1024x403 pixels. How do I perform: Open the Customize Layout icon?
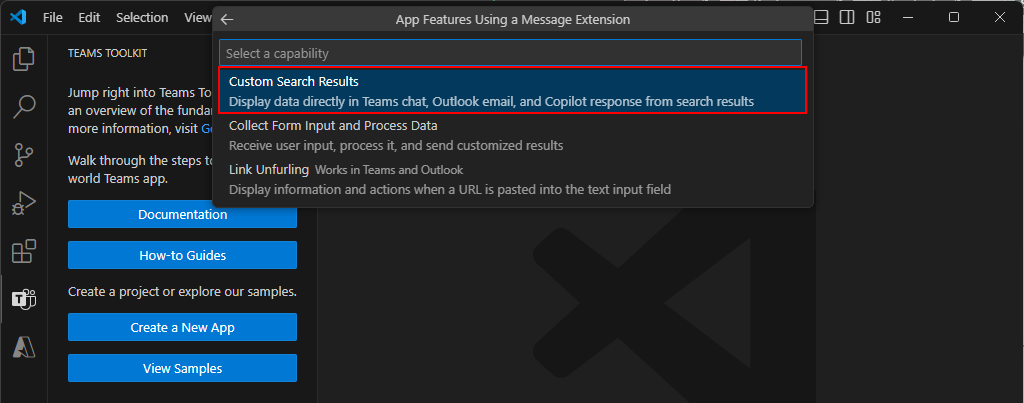pyautogui.click(x=873, y=18)
